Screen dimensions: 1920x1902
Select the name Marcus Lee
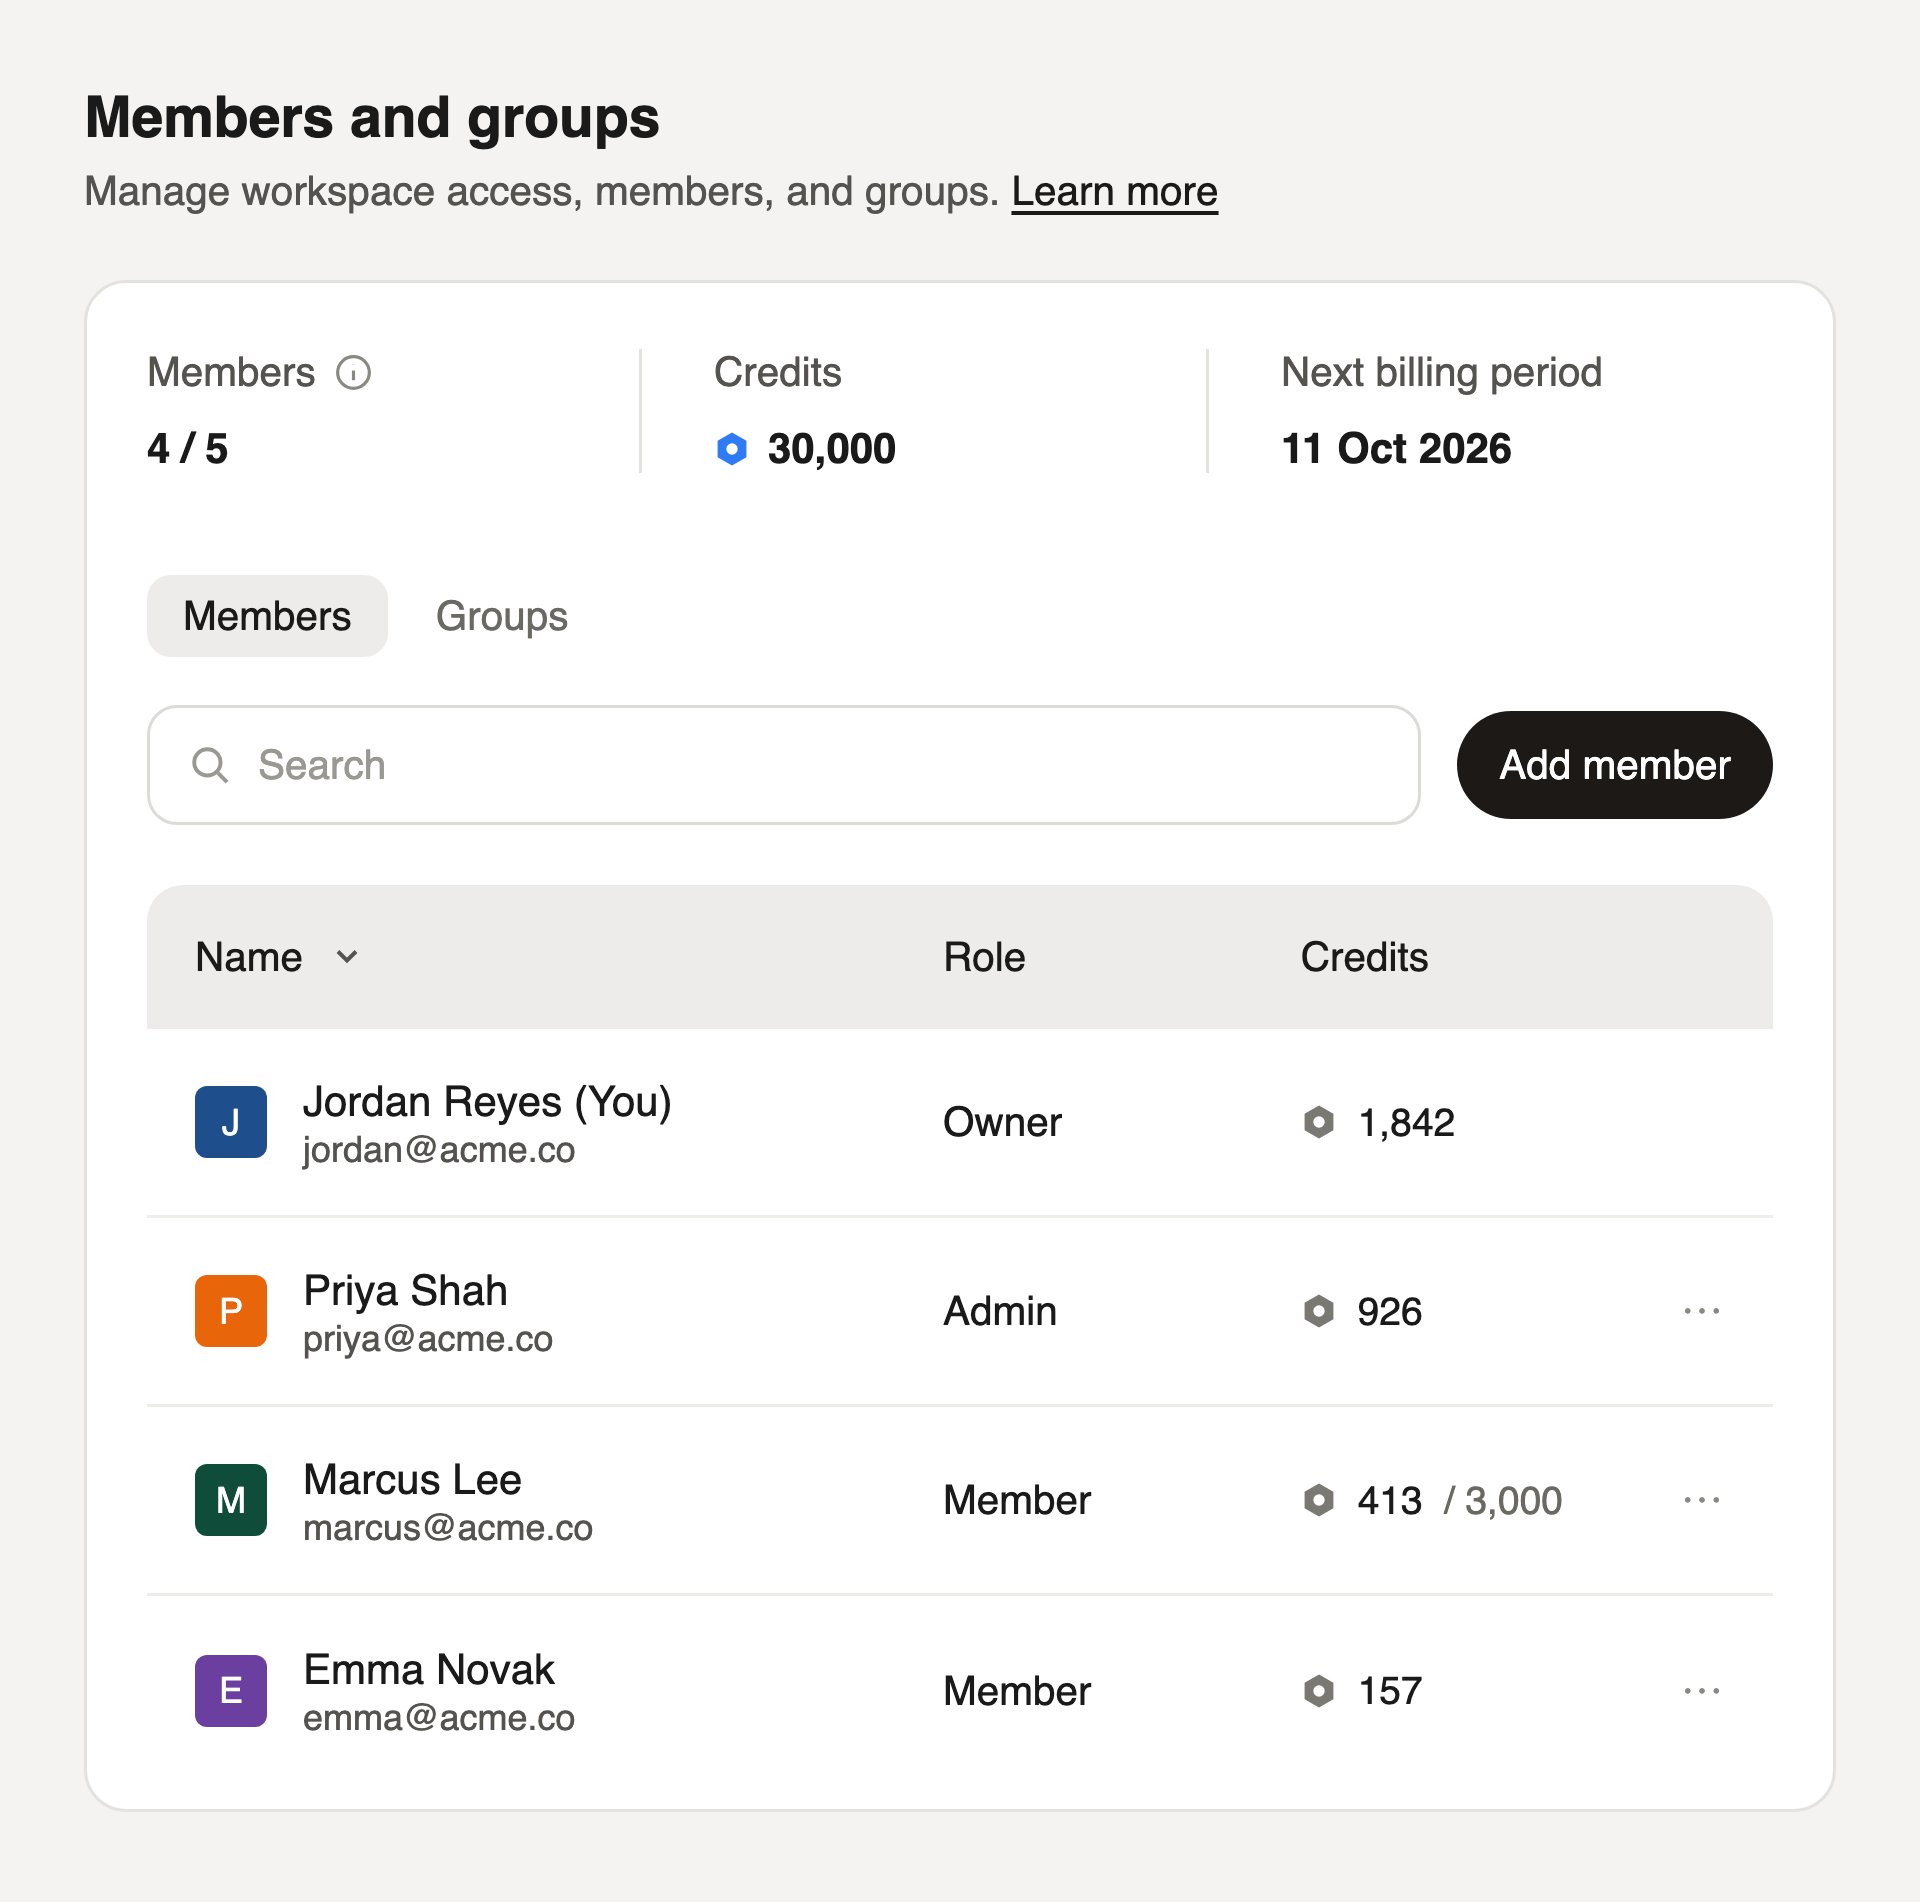413,1480
